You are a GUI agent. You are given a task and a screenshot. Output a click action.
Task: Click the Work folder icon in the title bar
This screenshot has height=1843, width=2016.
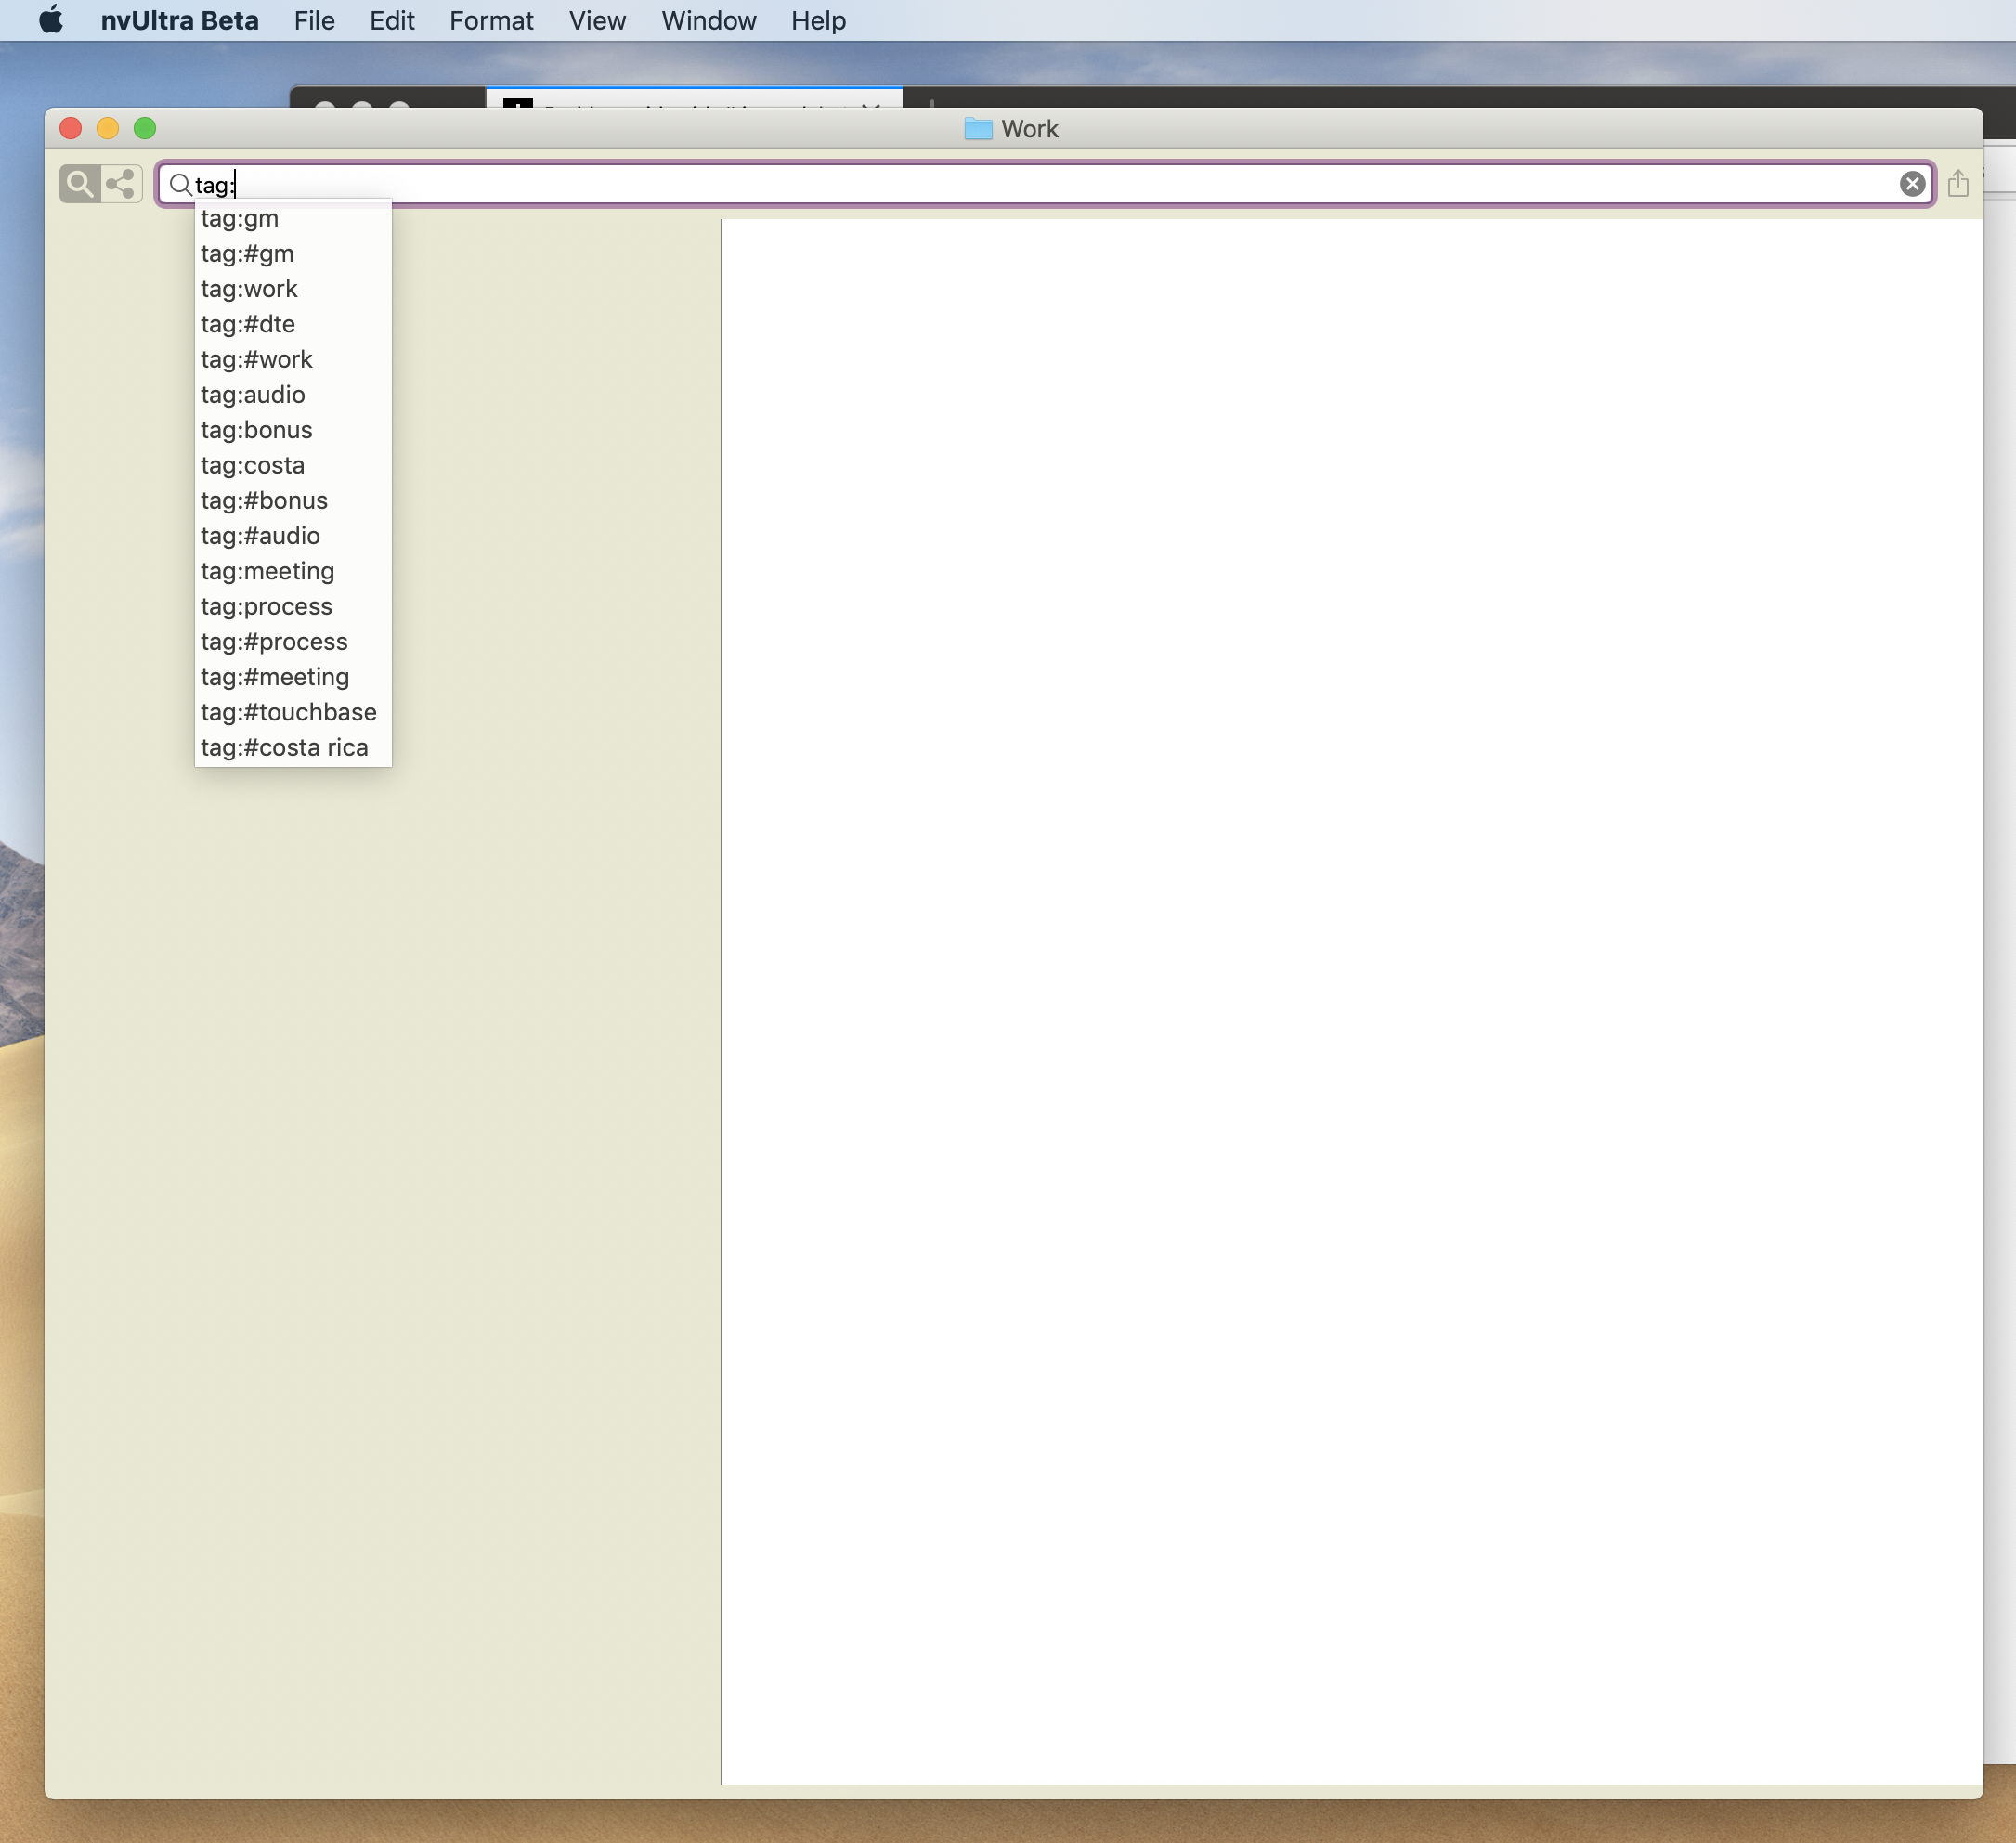pyautogui.click(x=977, y=129)
